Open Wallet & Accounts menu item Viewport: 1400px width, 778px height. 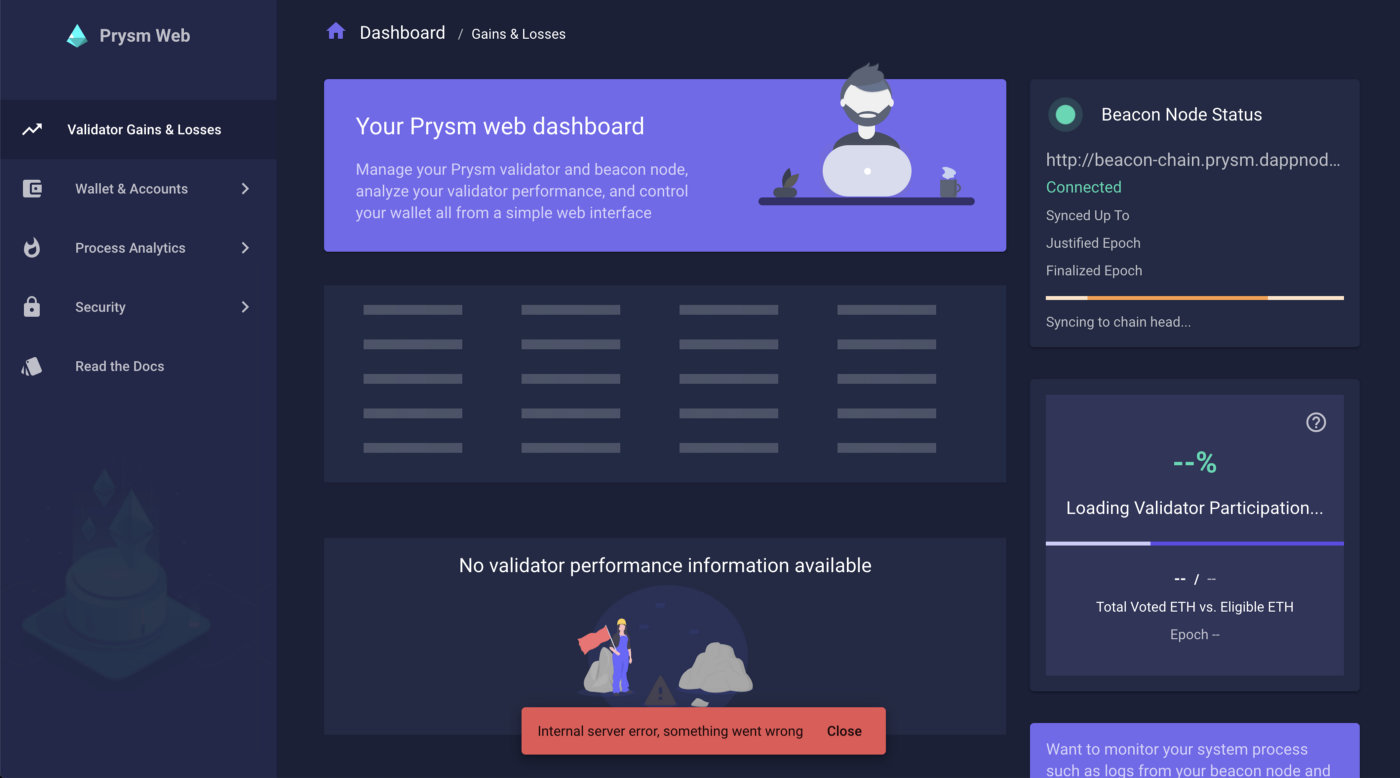coord(138,188)
